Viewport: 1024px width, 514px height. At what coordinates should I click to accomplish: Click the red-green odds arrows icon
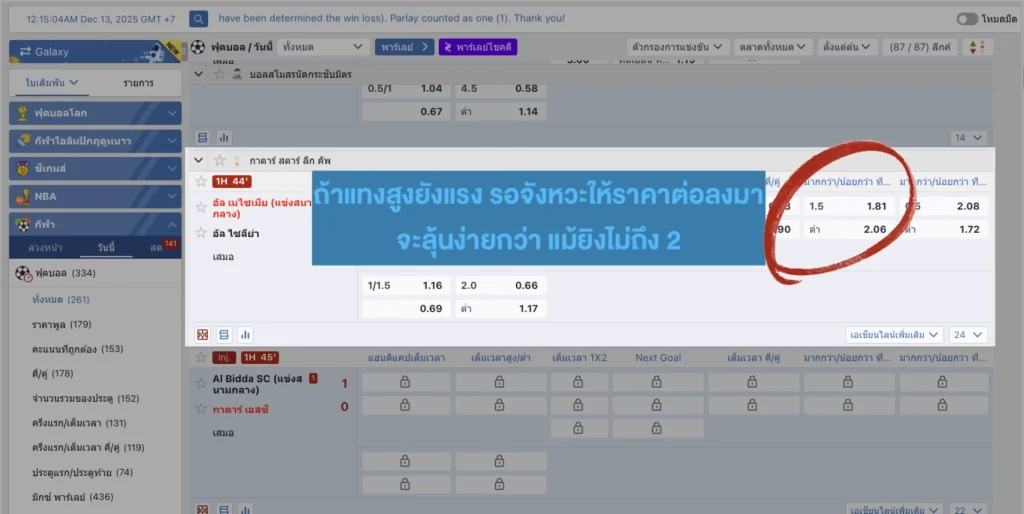(978, 47)
